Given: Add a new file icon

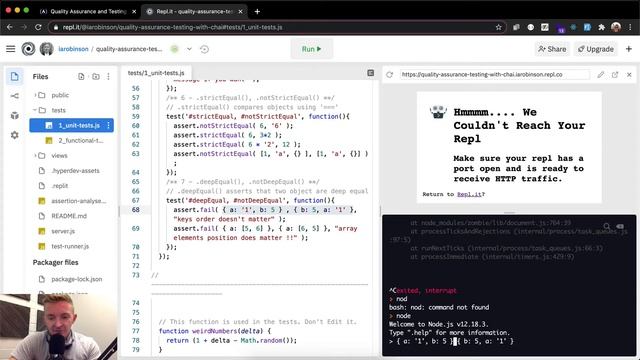Looking at the screenshot, I should point(81,76).
